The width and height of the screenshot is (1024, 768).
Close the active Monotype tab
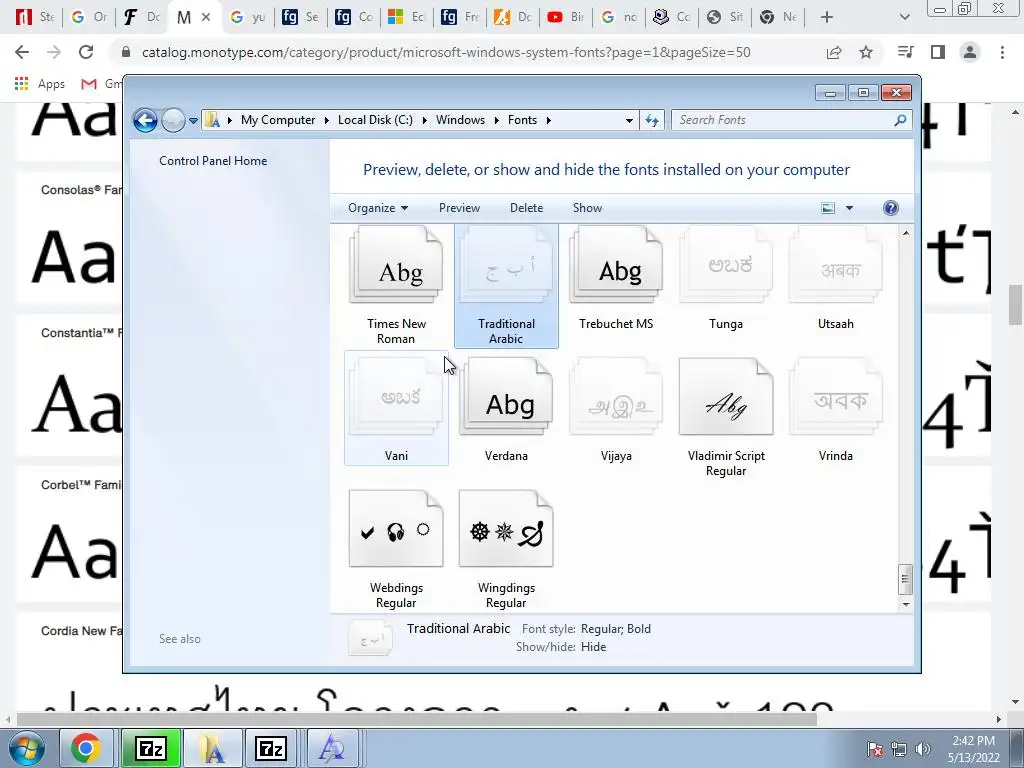pos(206,17)
